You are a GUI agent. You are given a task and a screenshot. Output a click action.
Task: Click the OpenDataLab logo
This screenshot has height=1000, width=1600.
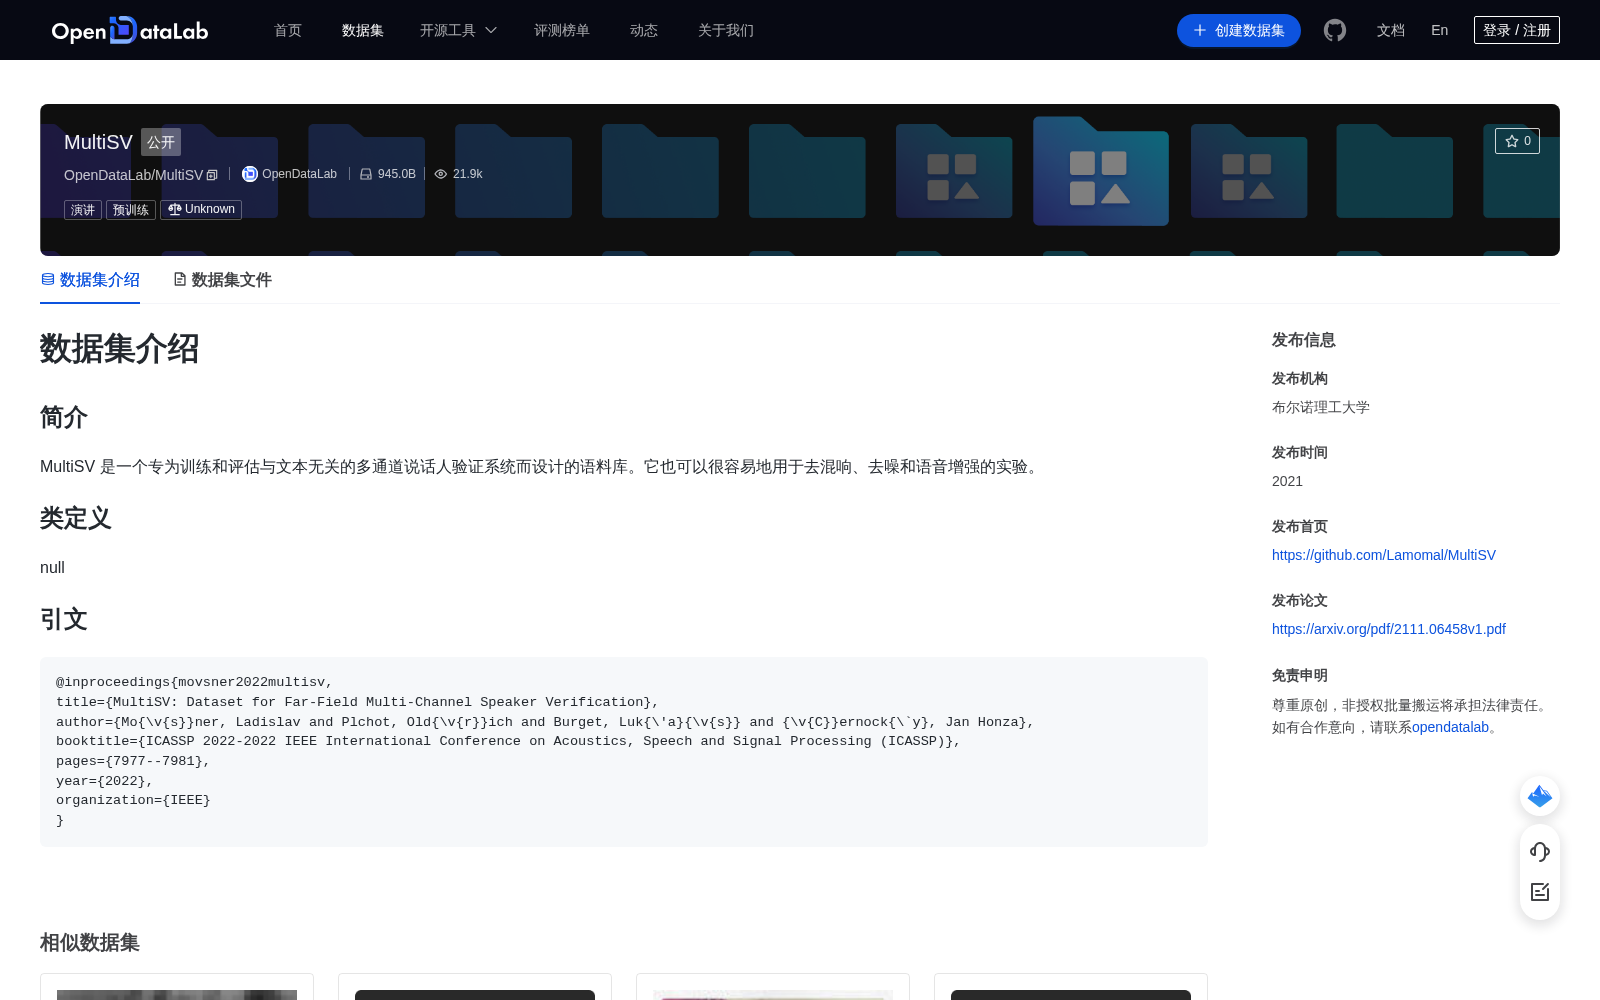click(x=130, y=30)
